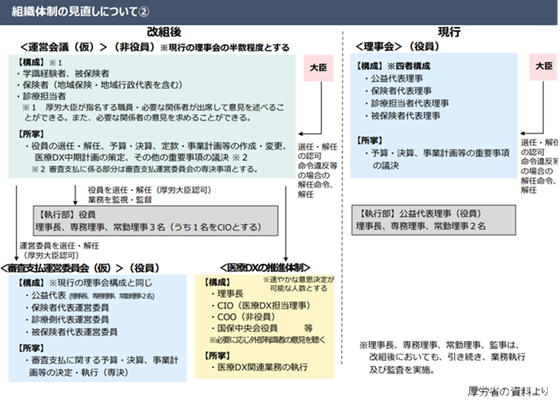Viewport: 560px width, 402px height.
Task: Click 【執行部】公益代表理事(役員) label
Action: tap(420, 214)
